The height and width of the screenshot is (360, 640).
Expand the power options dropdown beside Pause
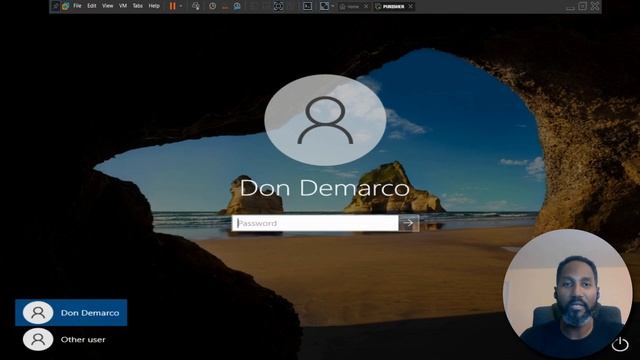(x=181, y=6)
